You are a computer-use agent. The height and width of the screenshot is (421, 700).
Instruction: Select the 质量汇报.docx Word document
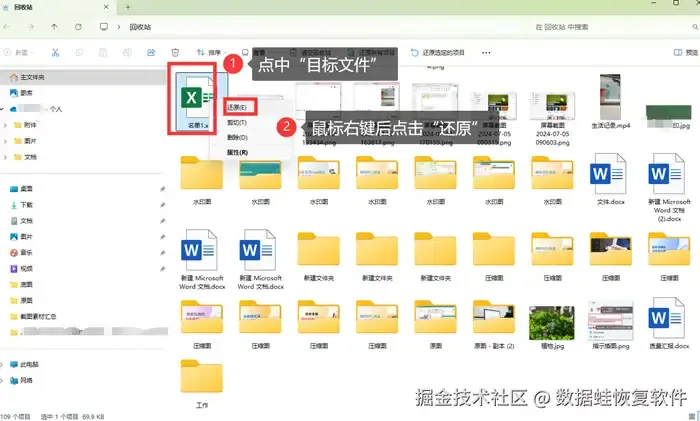pos(669,323)
